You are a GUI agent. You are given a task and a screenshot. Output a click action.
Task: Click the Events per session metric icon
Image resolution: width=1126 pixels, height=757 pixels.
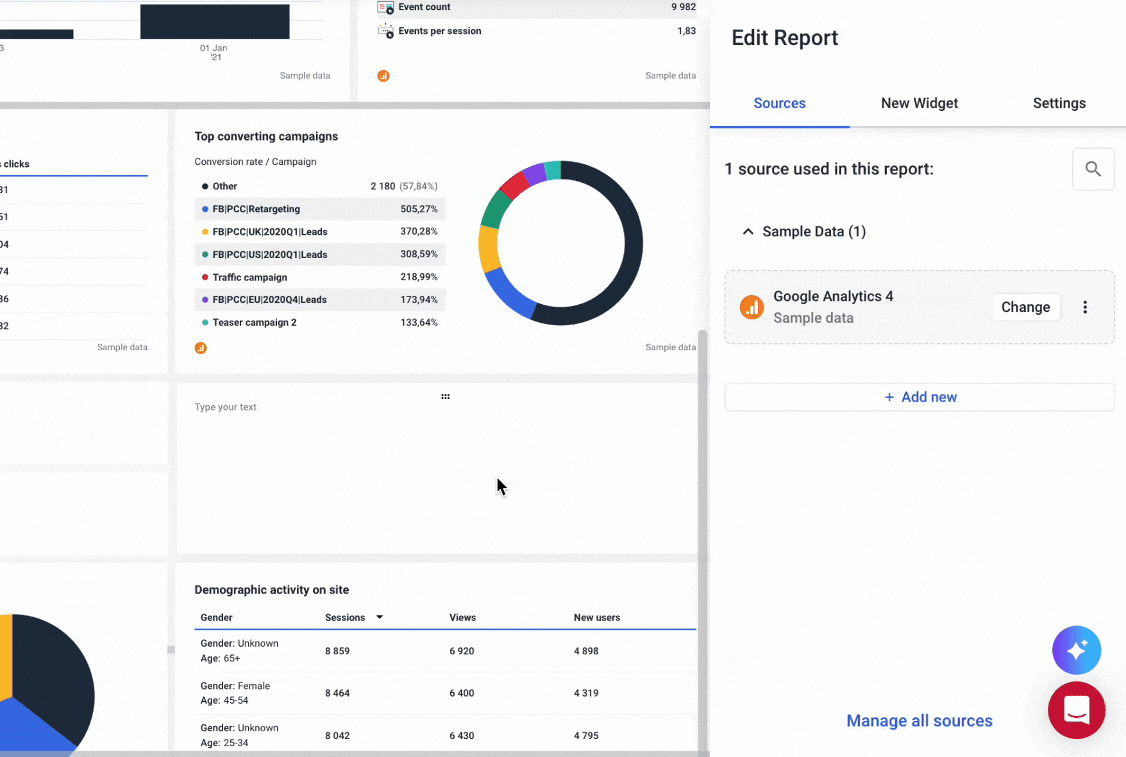tap(386, 31)
